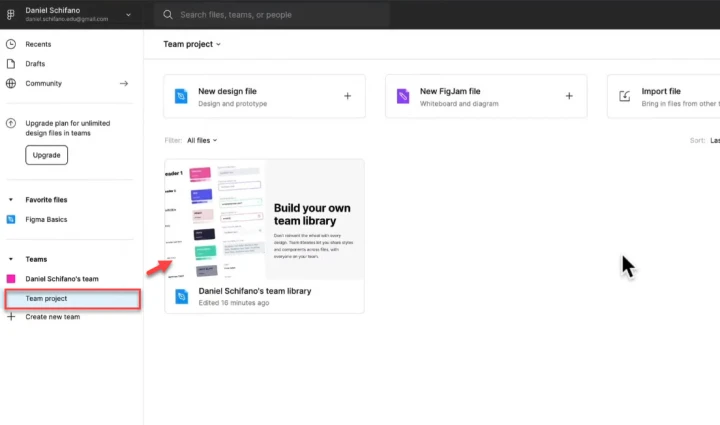Click Create new team

(53, 317)
